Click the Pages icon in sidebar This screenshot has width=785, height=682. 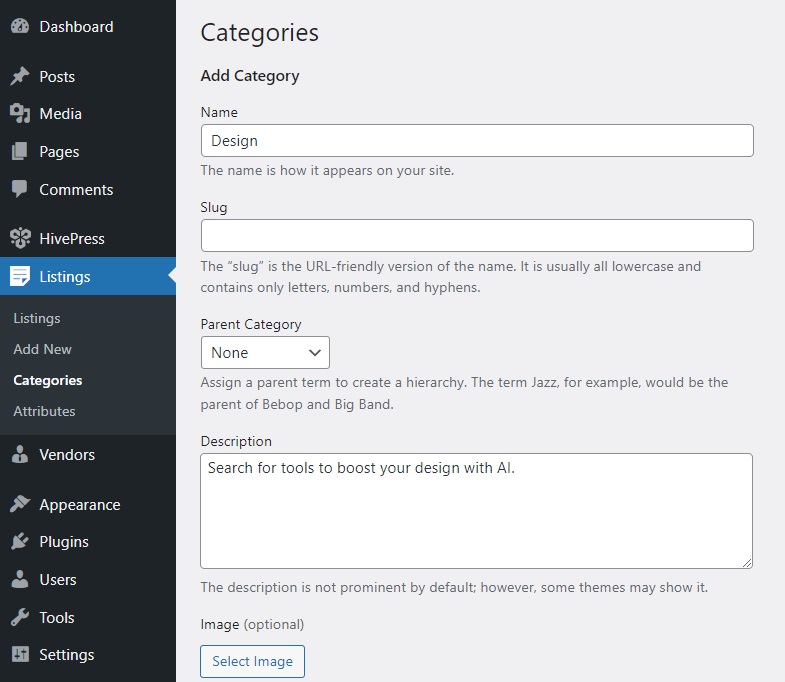(x=20, y=151)
